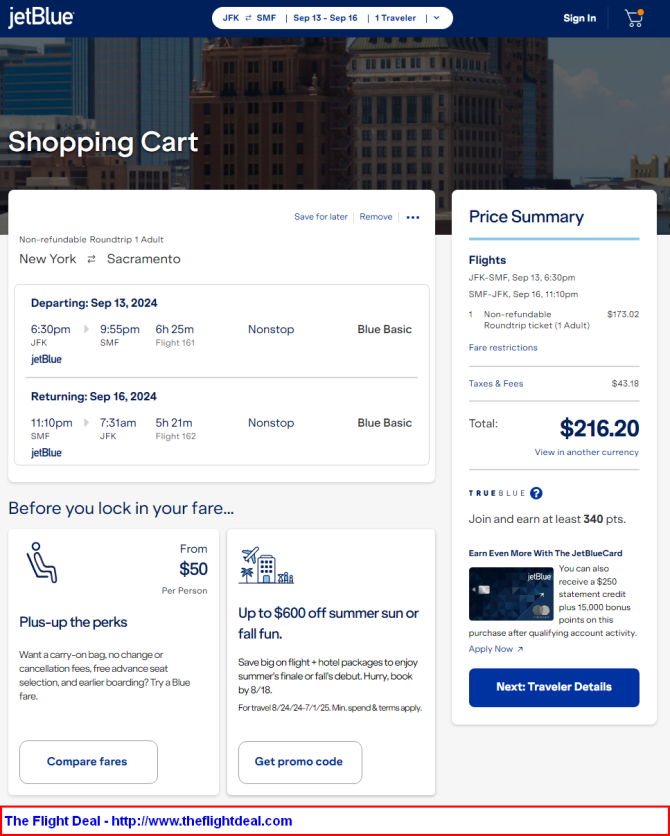
Task: Click the JetBlue credit card image
Action: point(511,594)
